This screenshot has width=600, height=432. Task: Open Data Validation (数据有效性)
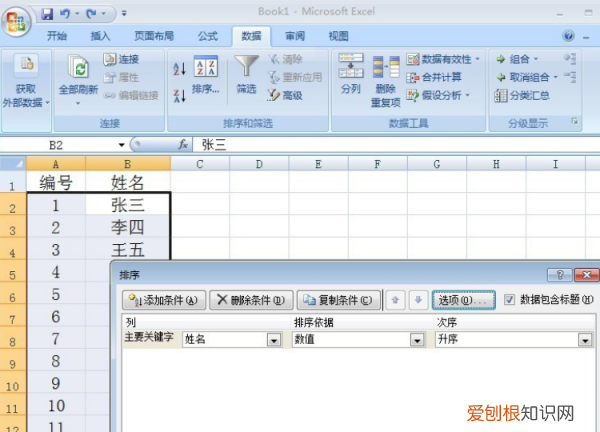click(x=439, y=59)
